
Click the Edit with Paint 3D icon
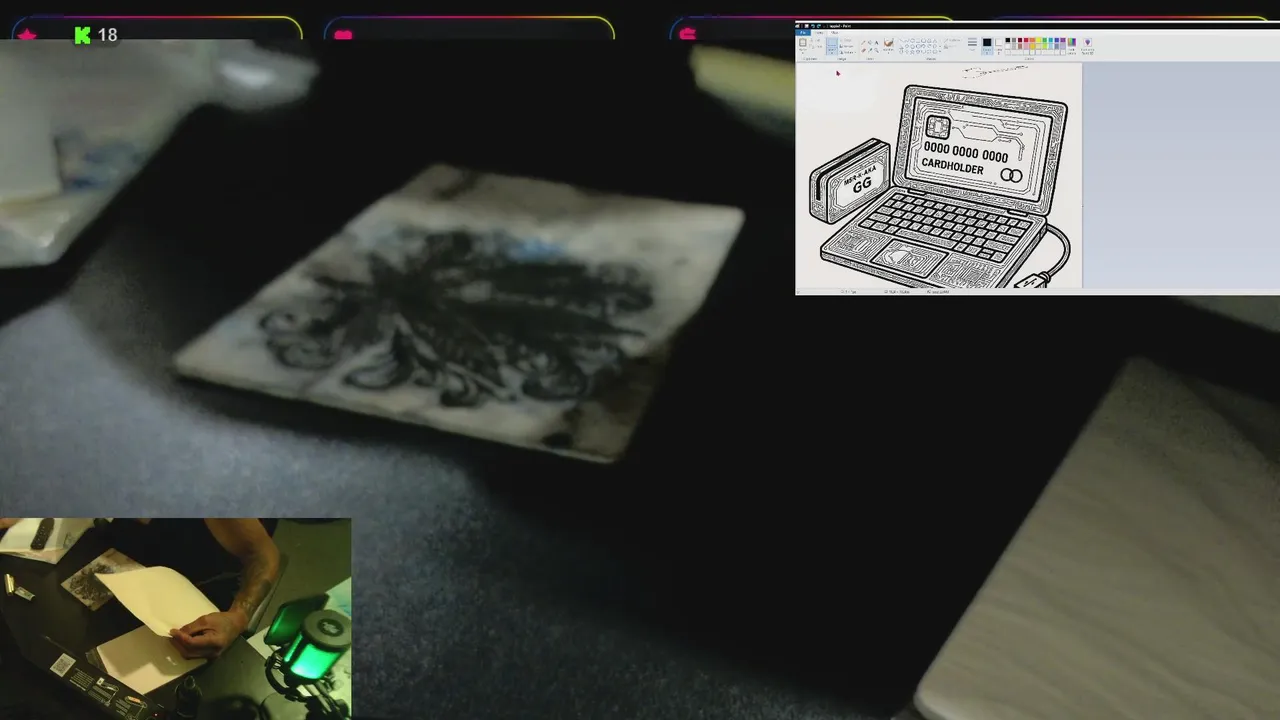tap(1087, 45)
